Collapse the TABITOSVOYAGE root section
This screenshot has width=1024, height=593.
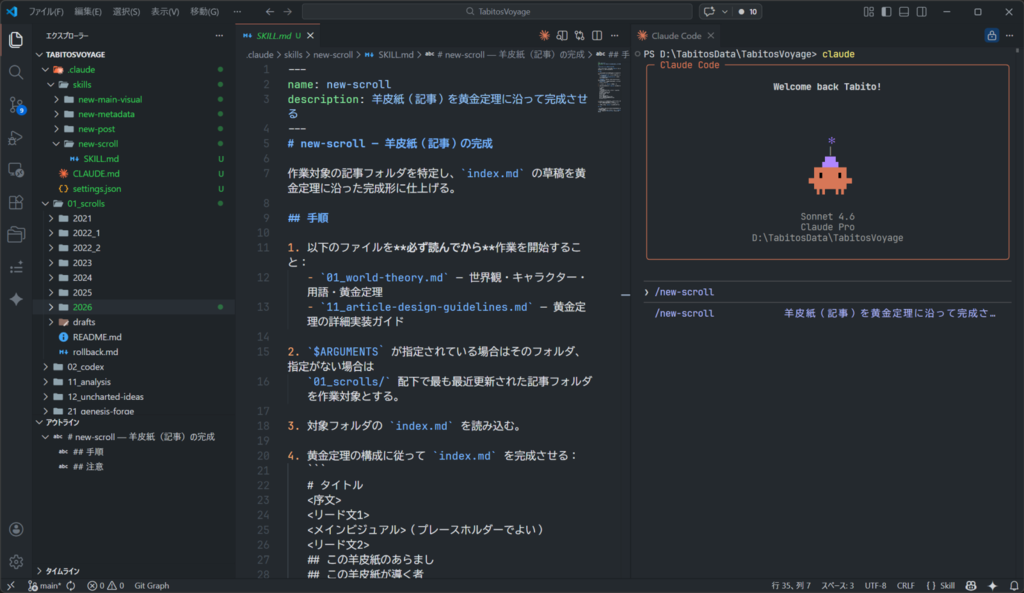pyautogui.click(x=74, y=55)
